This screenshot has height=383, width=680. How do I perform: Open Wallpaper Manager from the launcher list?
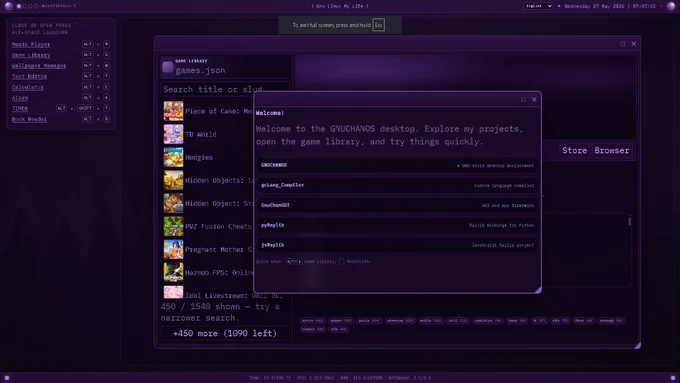point(39,65)
